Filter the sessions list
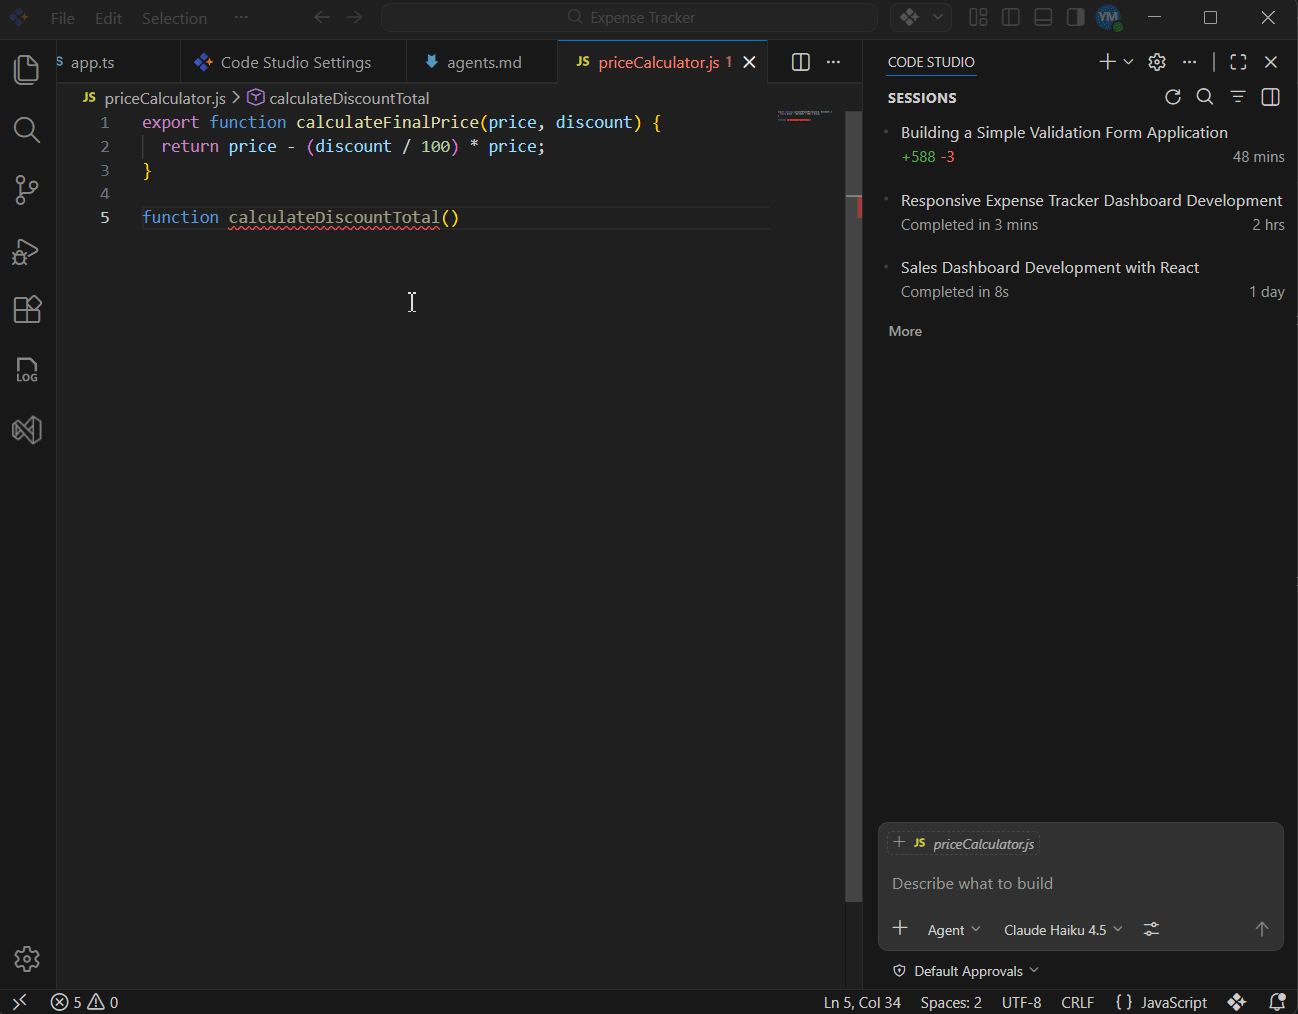 coord(1238,97)
